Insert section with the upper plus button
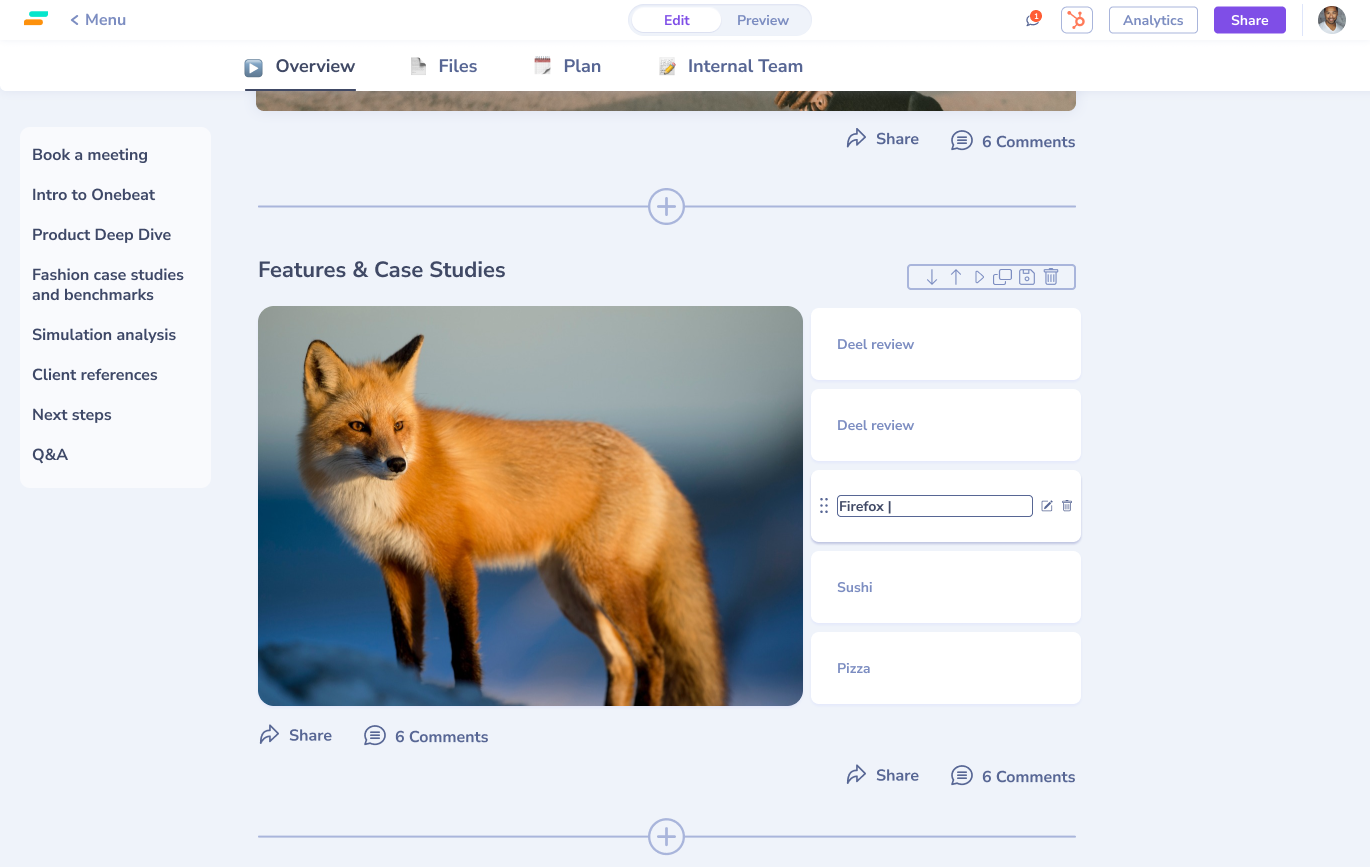 pyautogui.click(x=666, y=207)
